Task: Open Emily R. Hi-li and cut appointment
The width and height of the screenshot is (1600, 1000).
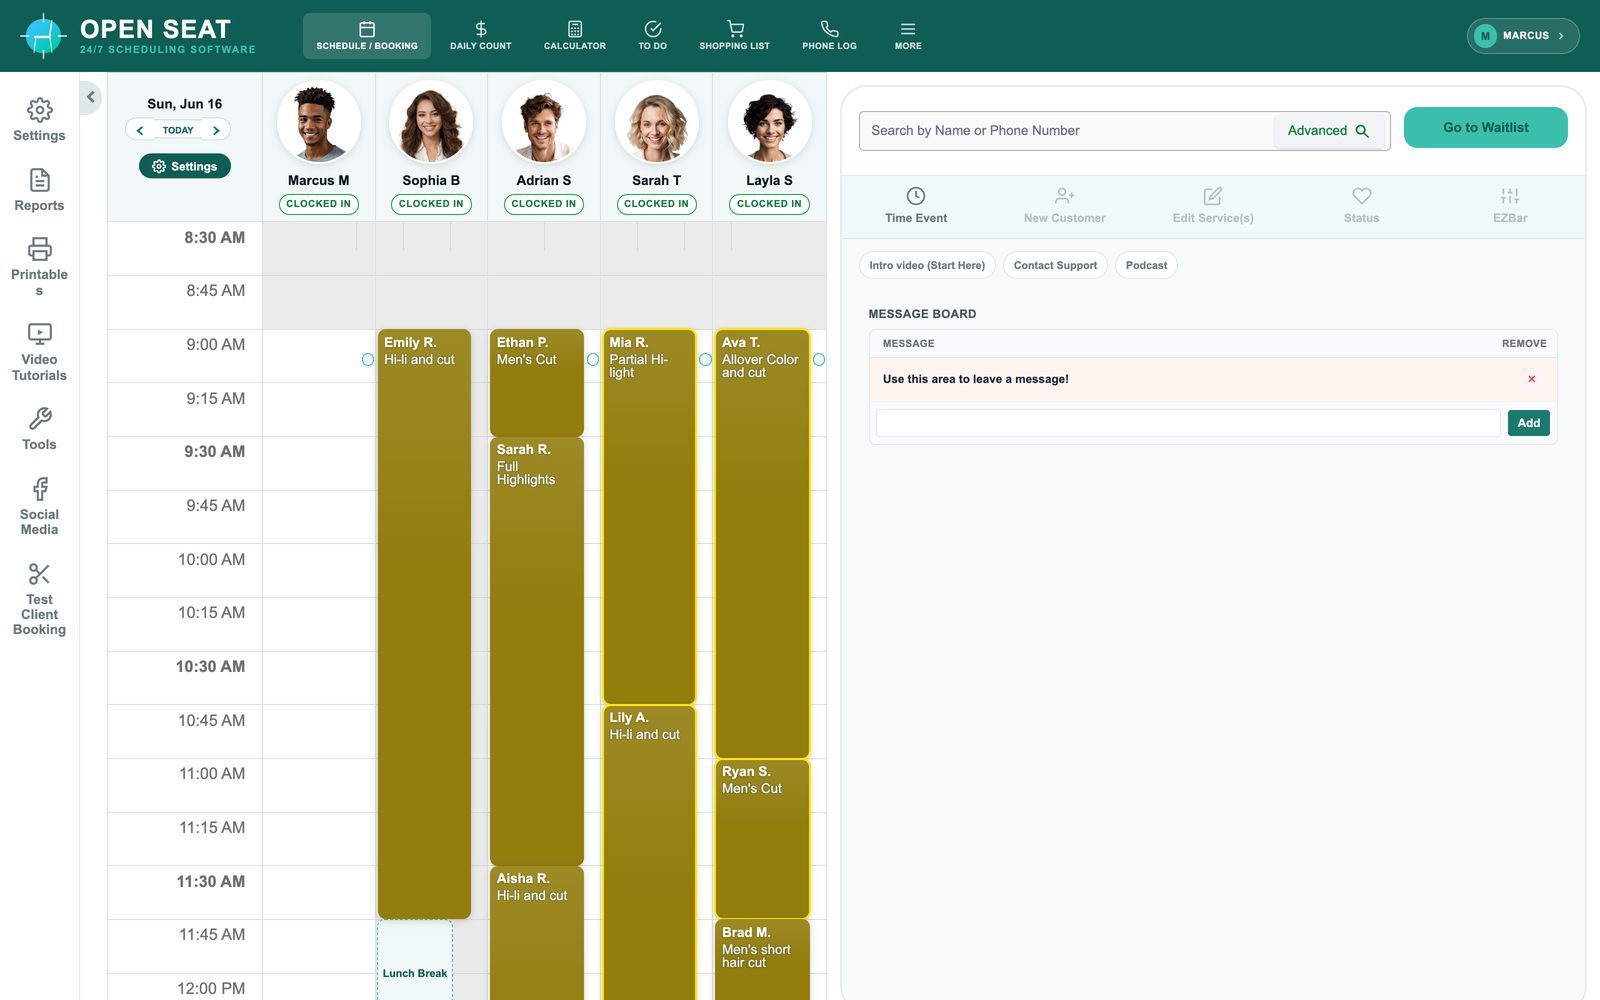Action: (424, 624)
